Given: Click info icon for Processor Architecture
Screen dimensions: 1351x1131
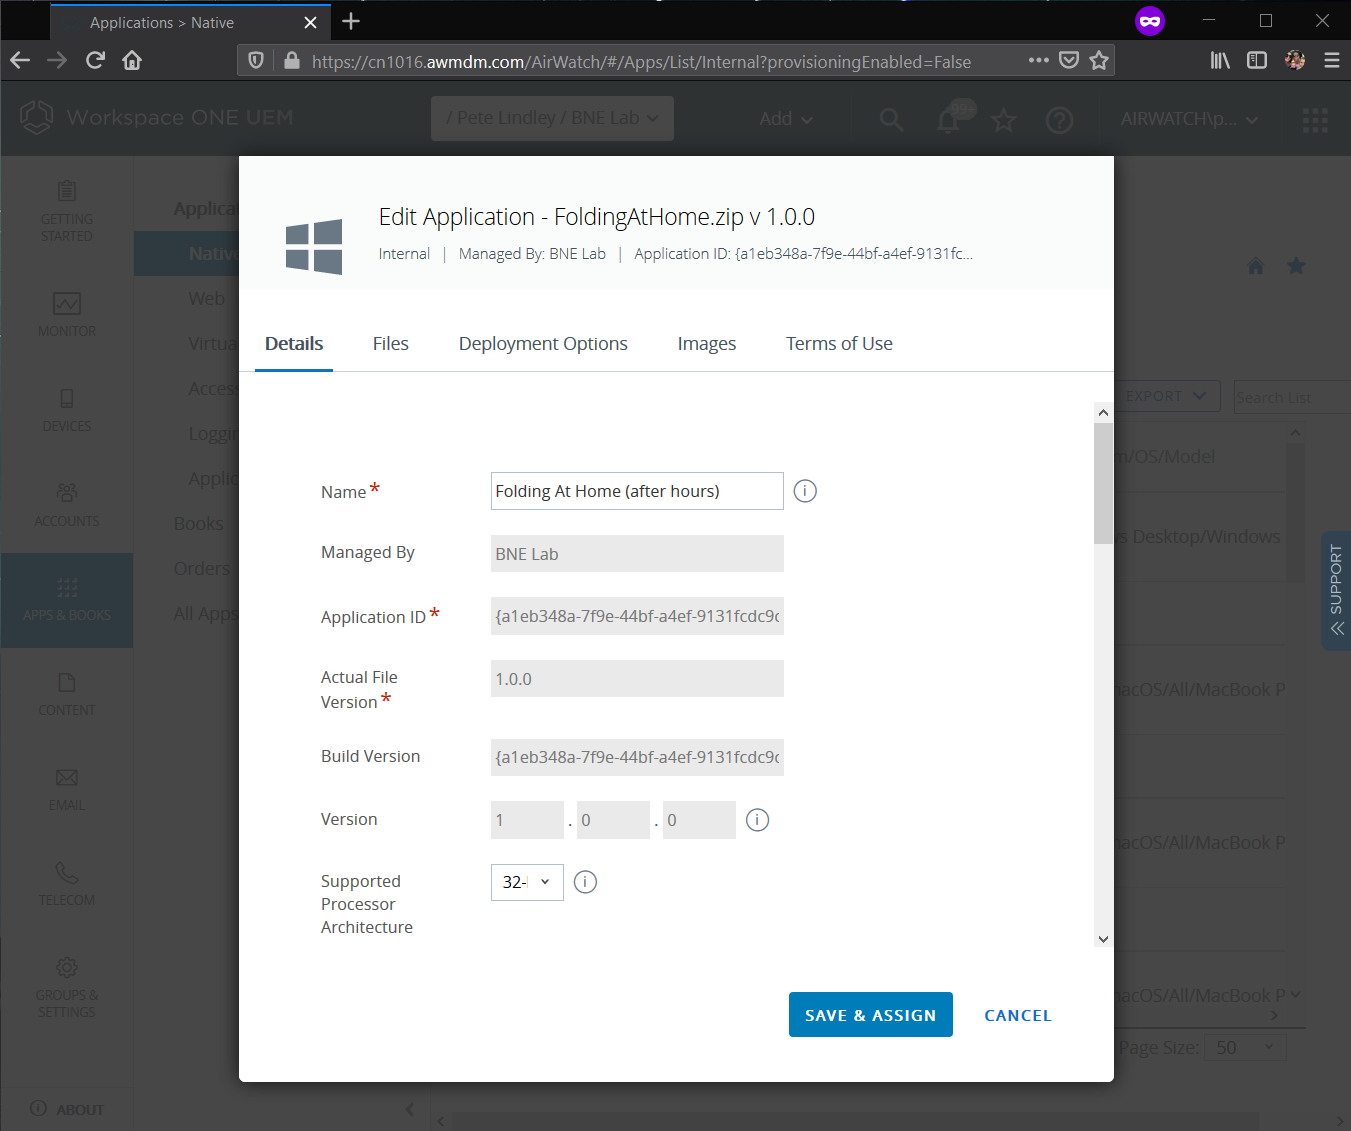Looking at the screenshot, I should pyautogui.click(x=586, y=882).
